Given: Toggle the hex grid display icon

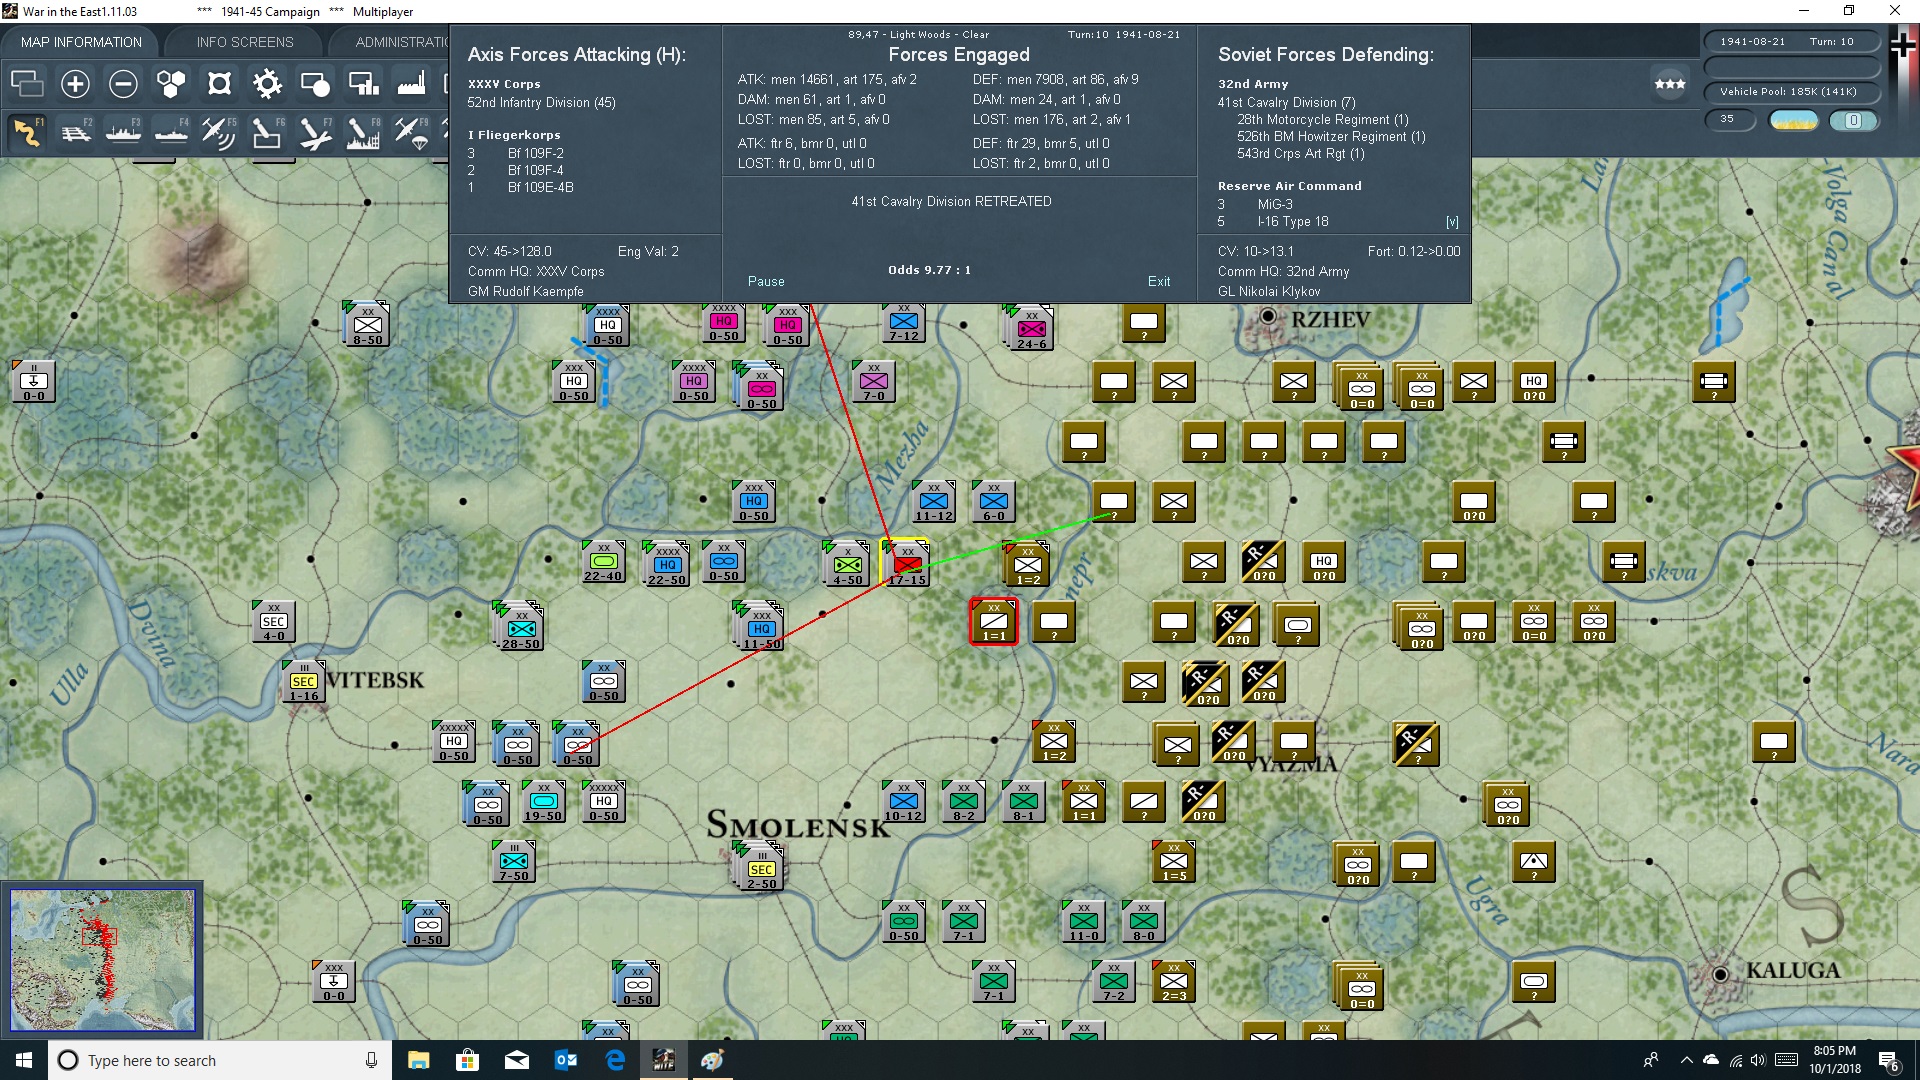Looking at the screenshot, I should tap(171, 84).
